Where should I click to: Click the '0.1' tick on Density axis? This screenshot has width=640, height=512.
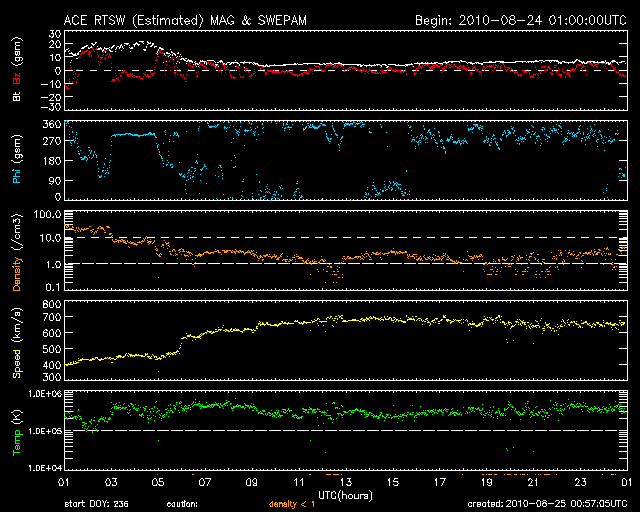pos(53,287)
